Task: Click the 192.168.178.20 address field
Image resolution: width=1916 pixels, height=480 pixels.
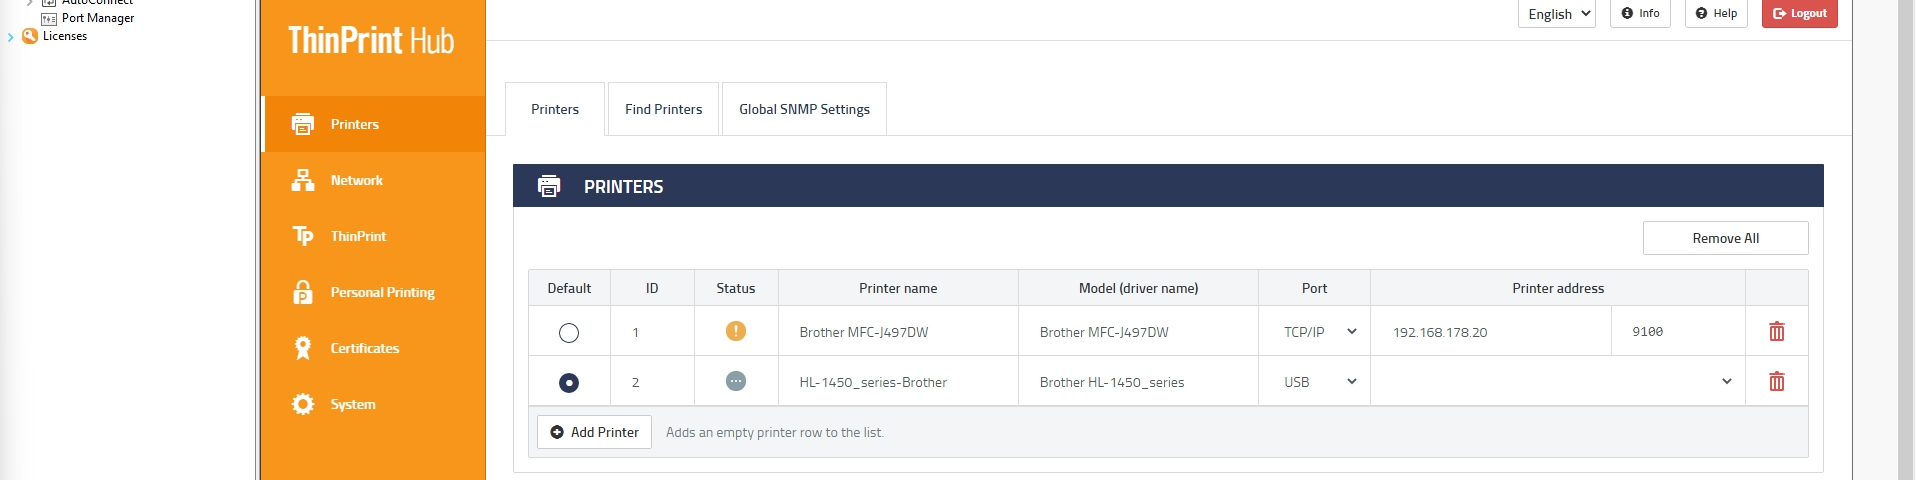Action: click(1490, 332)
